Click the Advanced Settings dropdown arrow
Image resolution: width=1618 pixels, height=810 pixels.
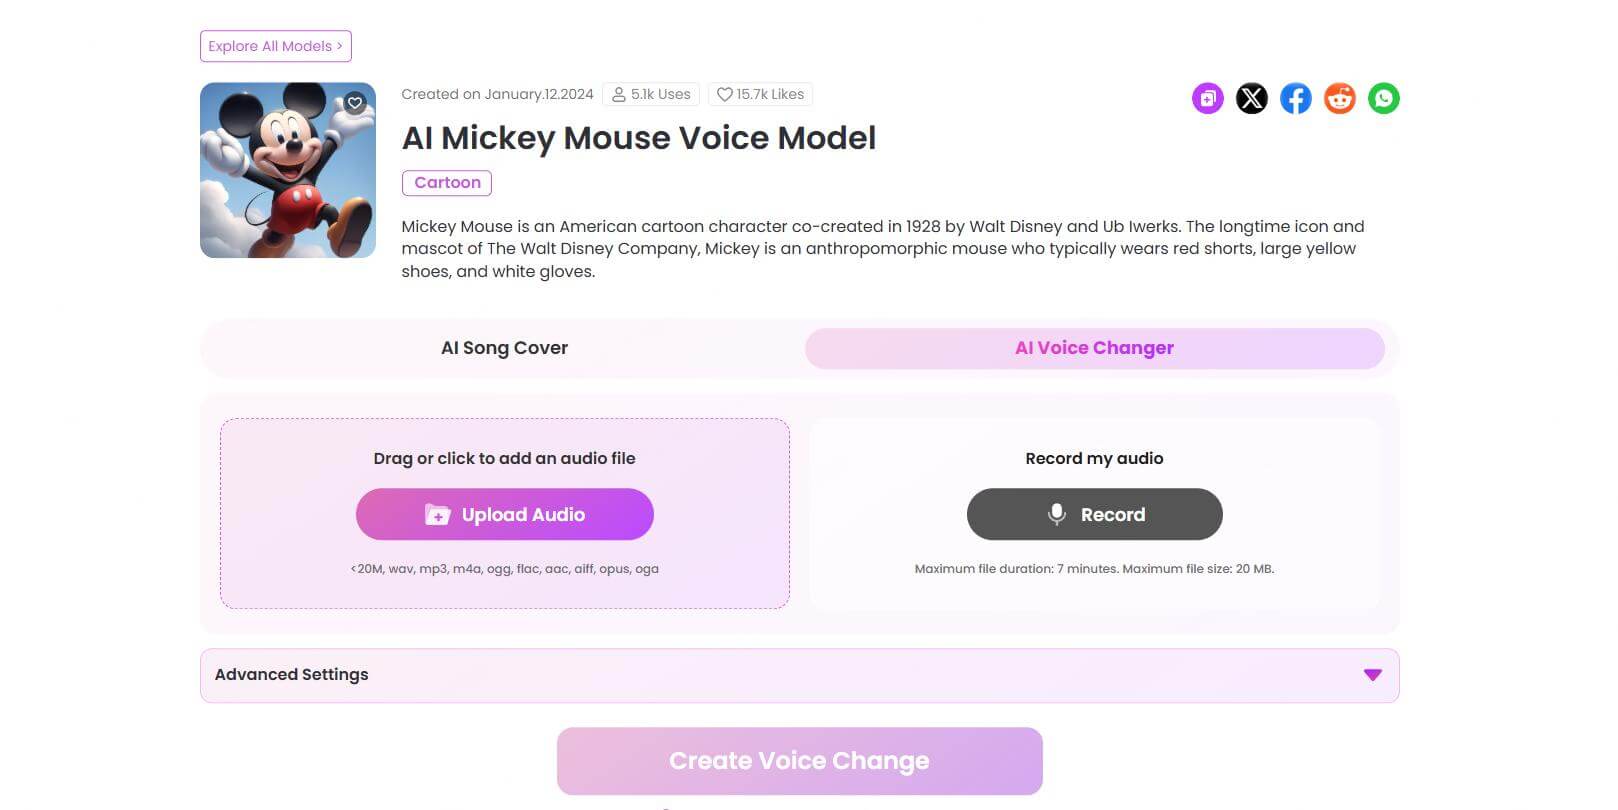pyautogui.click(x=1371, y=675)
